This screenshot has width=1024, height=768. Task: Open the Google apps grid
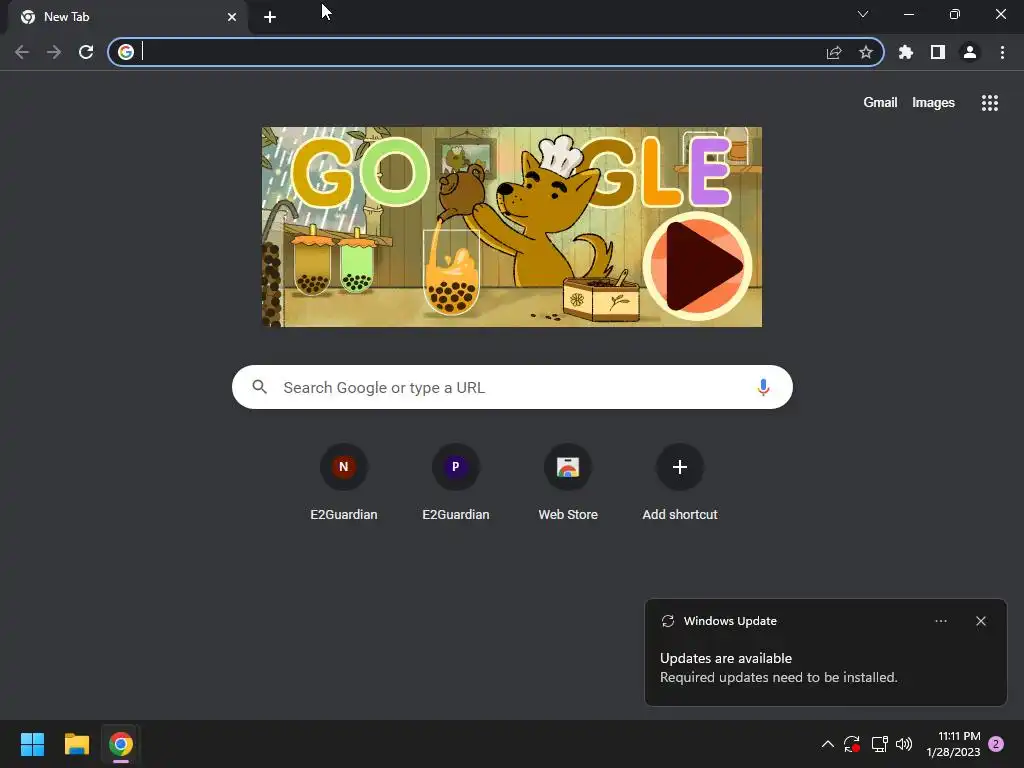990,103
